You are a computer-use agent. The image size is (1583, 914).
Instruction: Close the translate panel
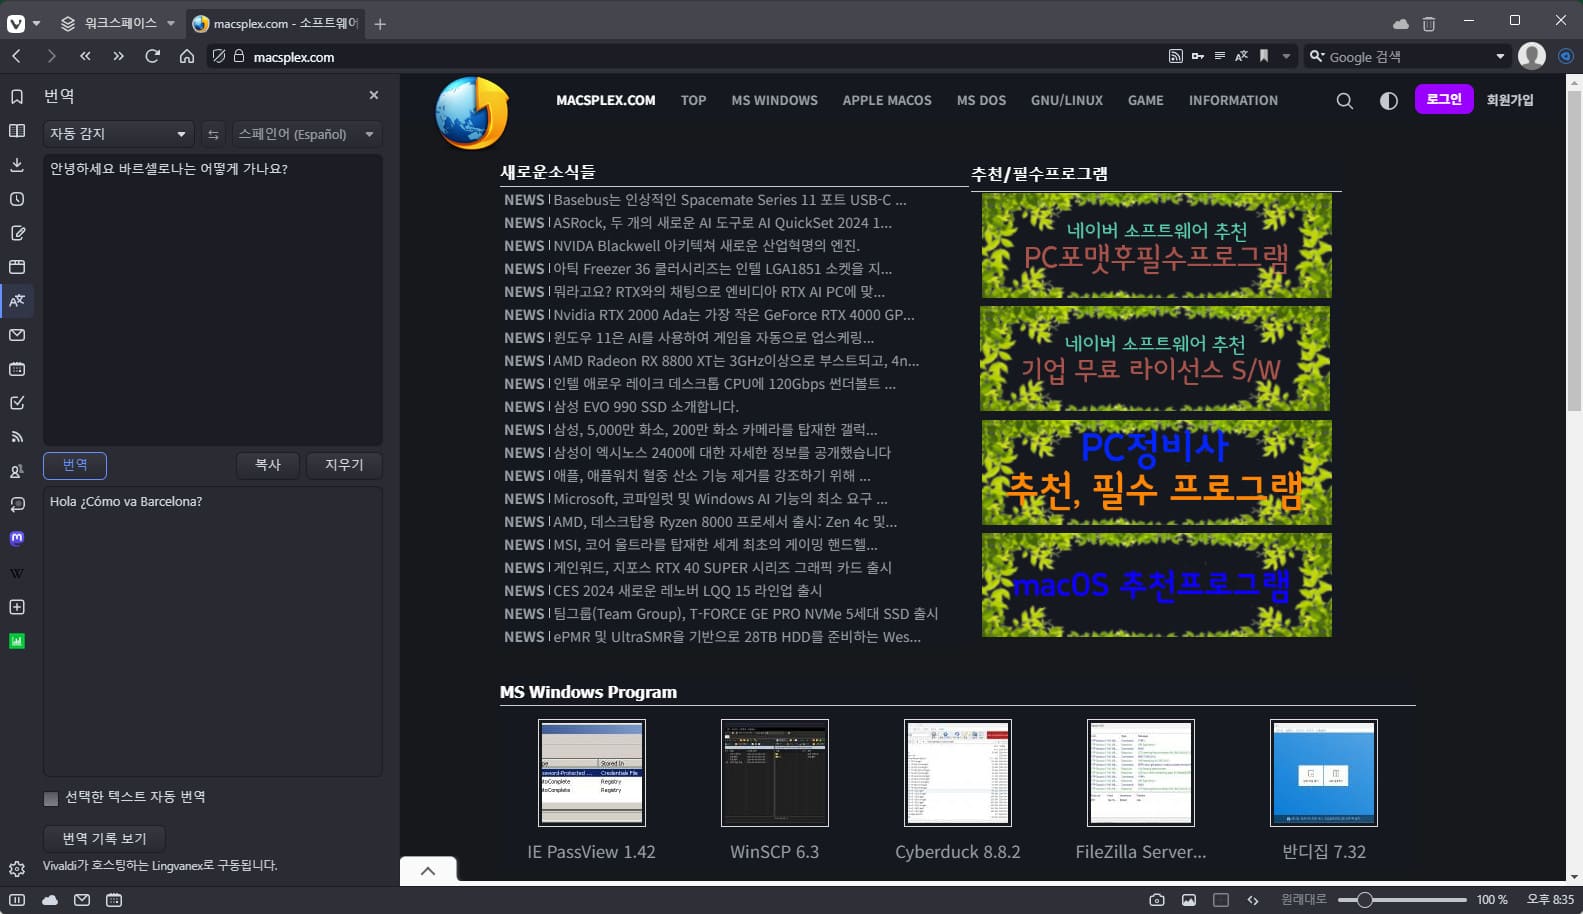pyautogui.click(x=374, y=95)
